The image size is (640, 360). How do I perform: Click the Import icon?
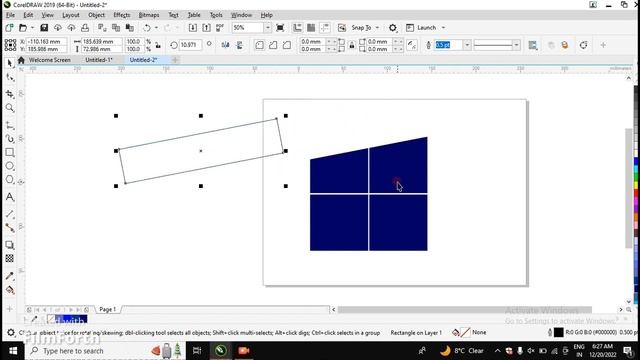(193, 28)
